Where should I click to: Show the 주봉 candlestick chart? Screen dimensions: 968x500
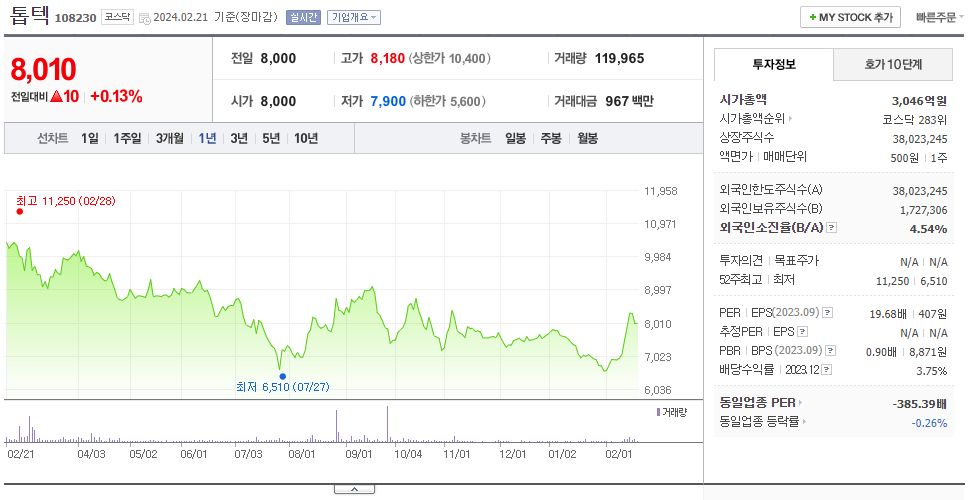click(x=551, y=139)
